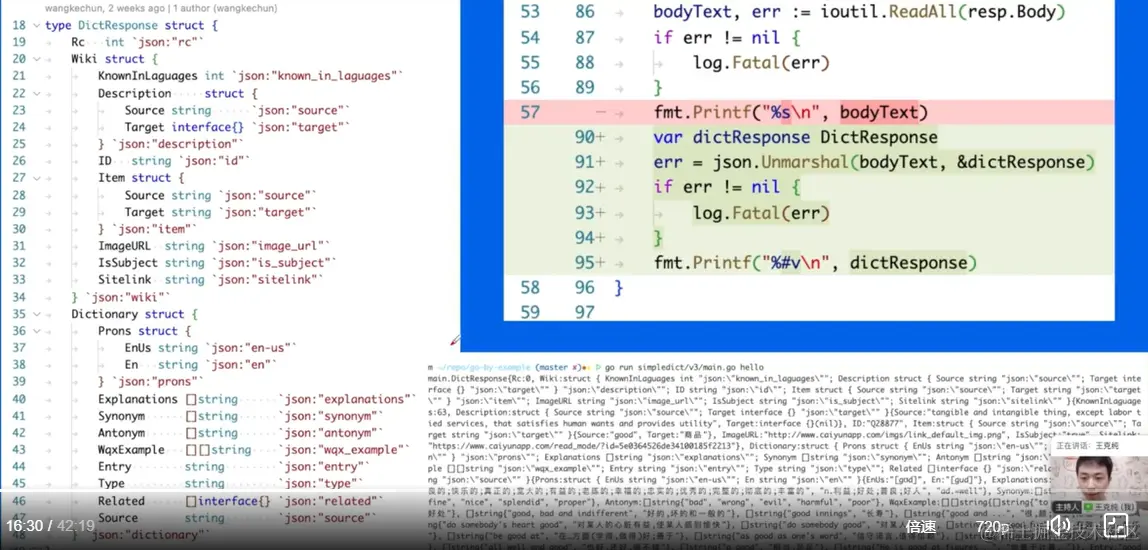The height and width of the screenshot is (550, 1148).
Task: Collapse the Item struct fold at line 27
Action: [36, 178]
